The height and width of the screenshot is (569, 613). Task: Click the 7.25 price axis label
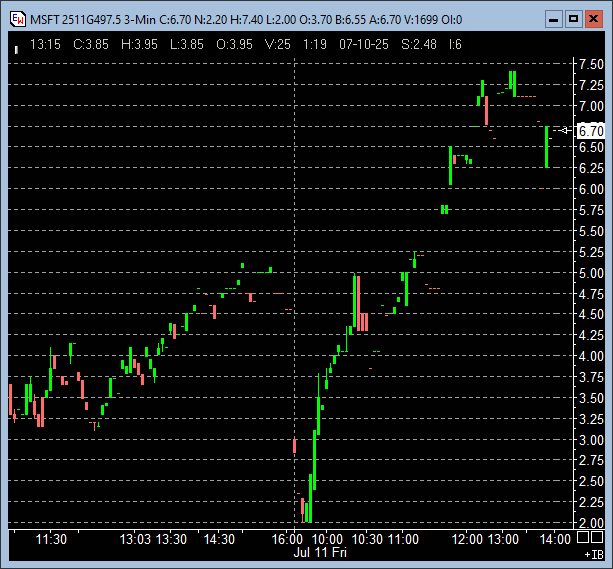click(x=591, y=85)
